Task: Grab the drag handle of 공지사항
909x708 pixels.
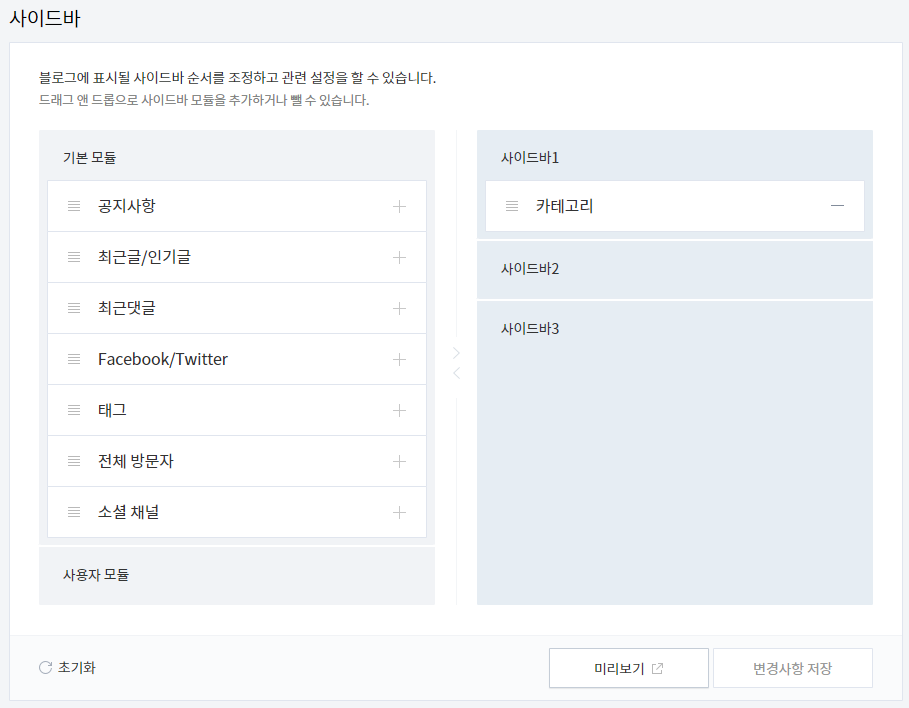Action: pyautogui.click(x=74, y=206)
